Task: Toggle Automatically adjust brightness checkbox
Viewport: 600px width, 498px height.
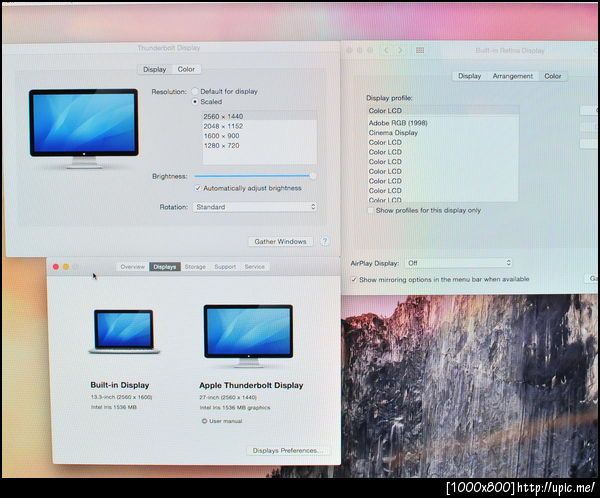Action: click(x=198, y=188)
